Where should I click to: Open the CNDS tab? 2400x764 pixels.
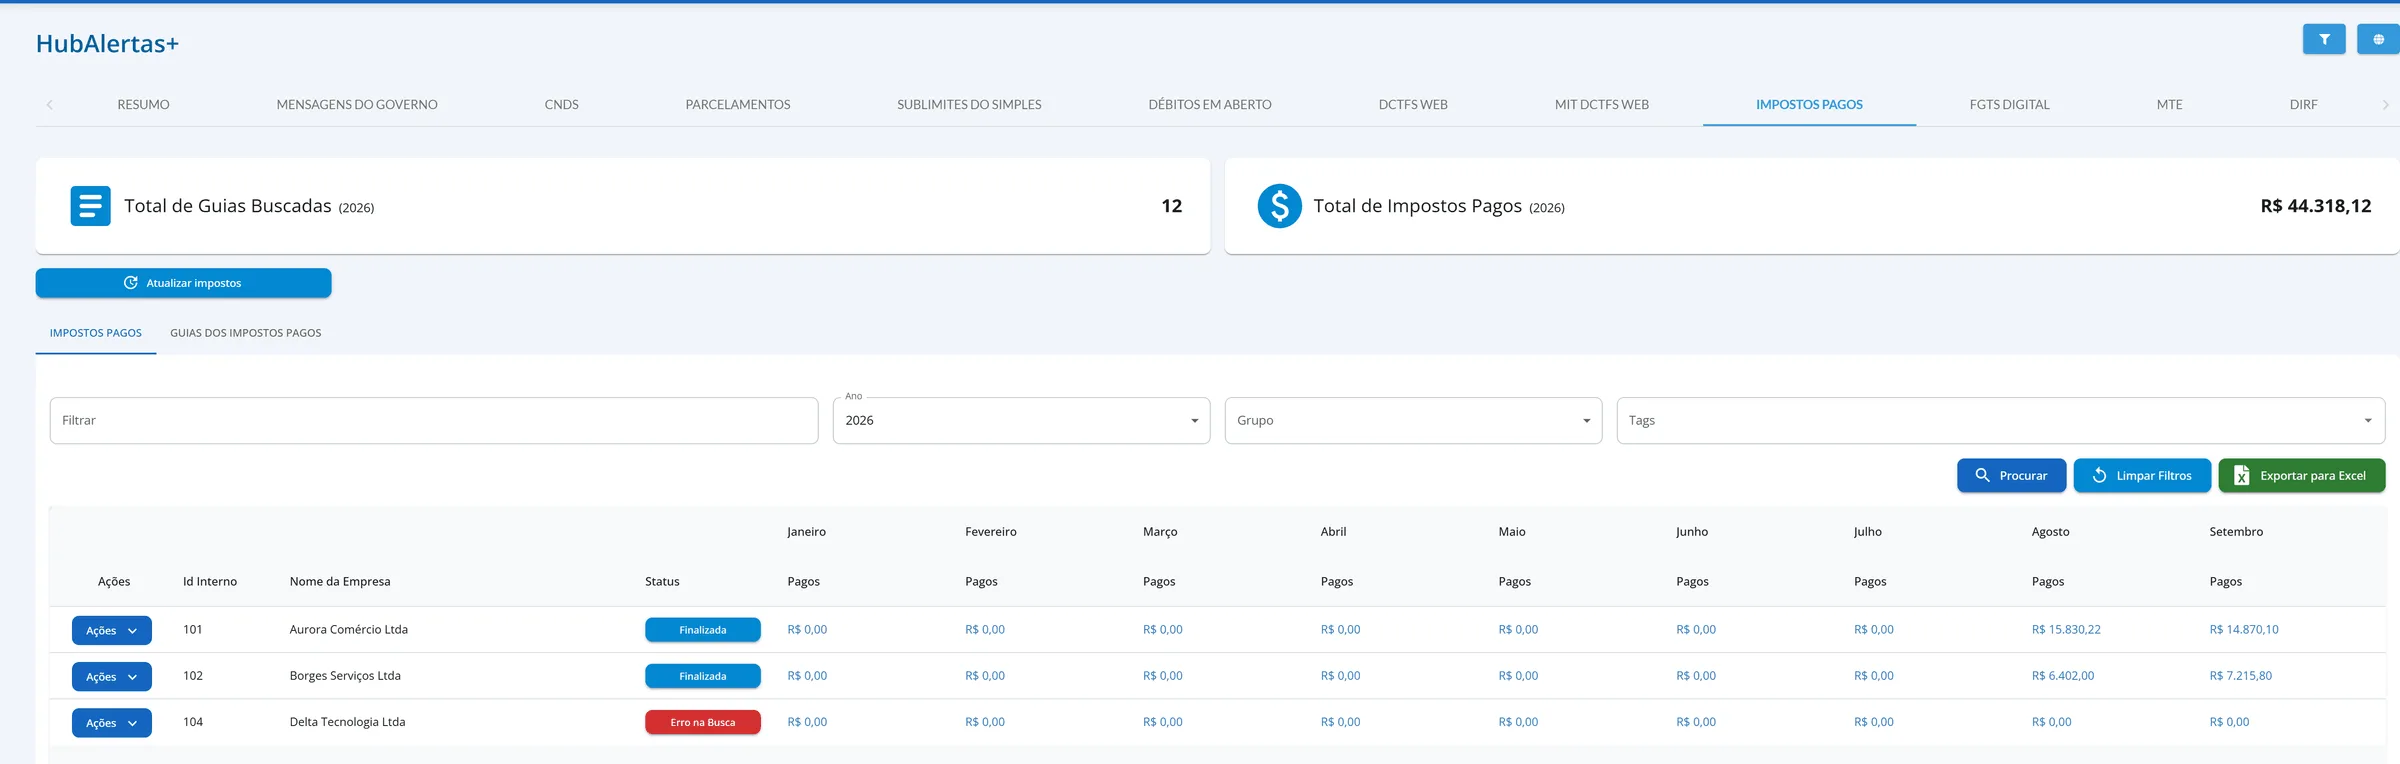[562, 104]
